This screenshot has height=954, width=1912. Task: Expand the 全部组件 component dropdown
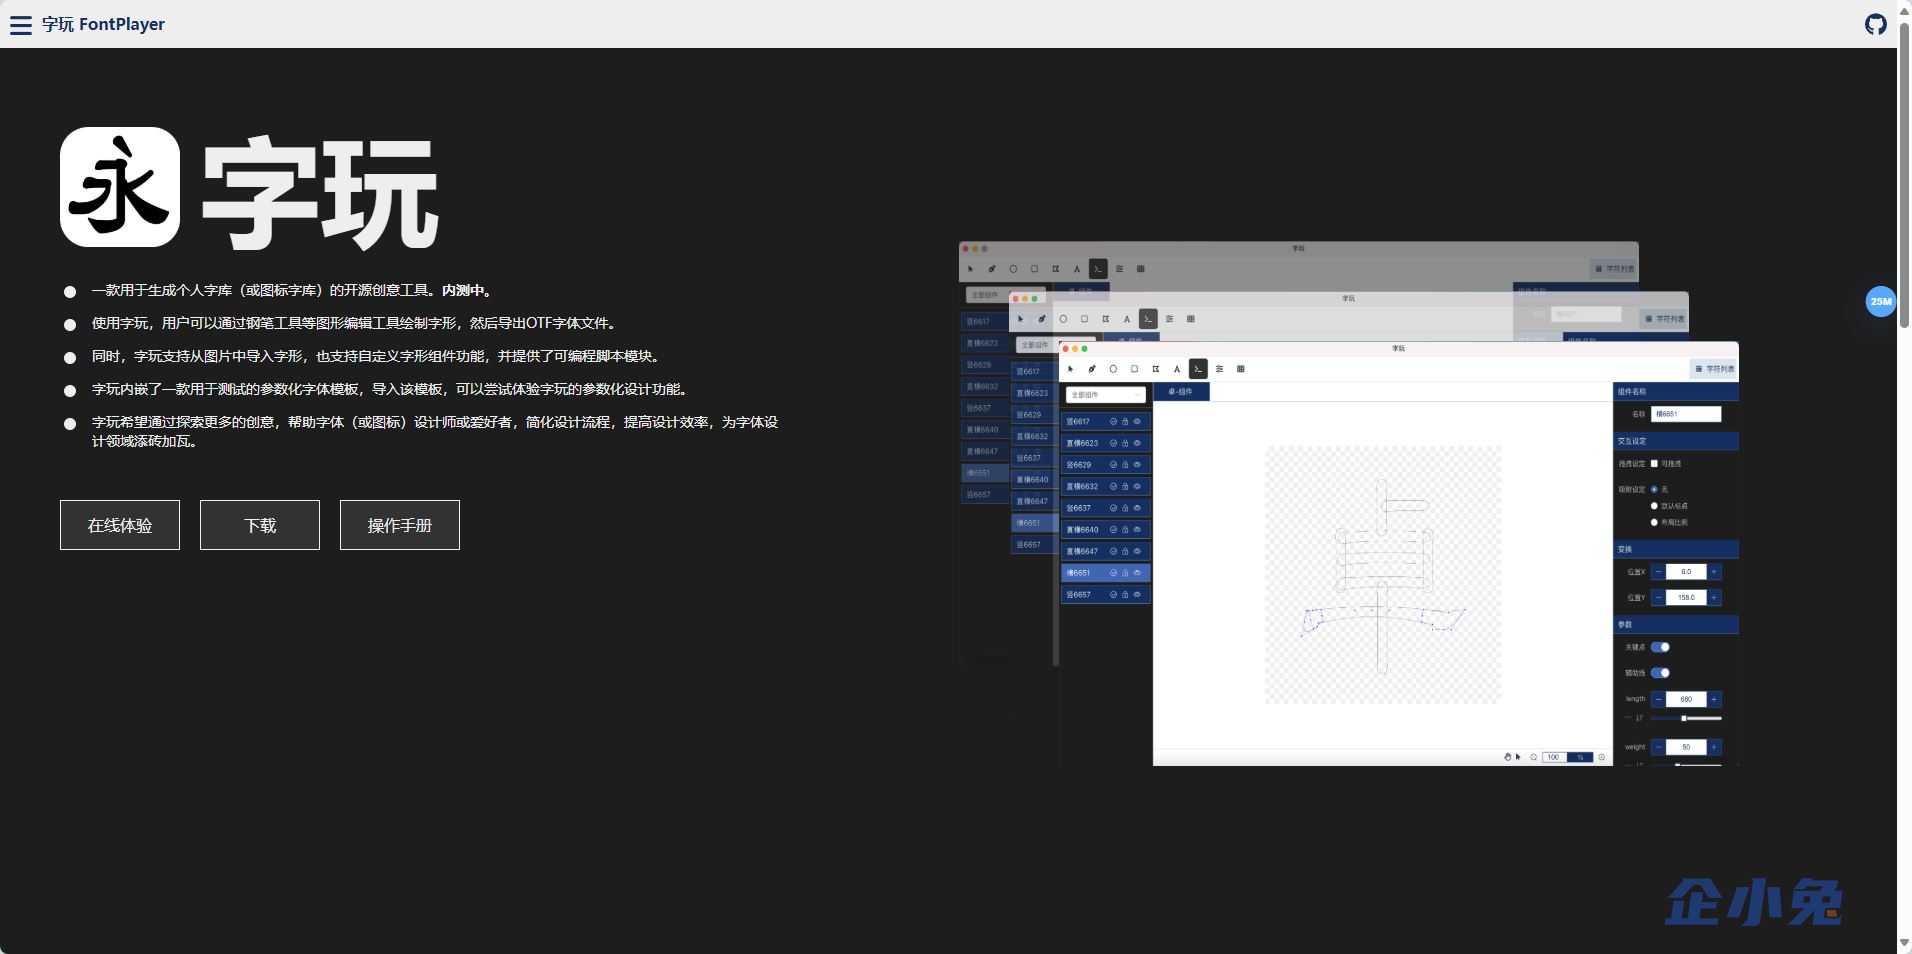coord(1105,395)
